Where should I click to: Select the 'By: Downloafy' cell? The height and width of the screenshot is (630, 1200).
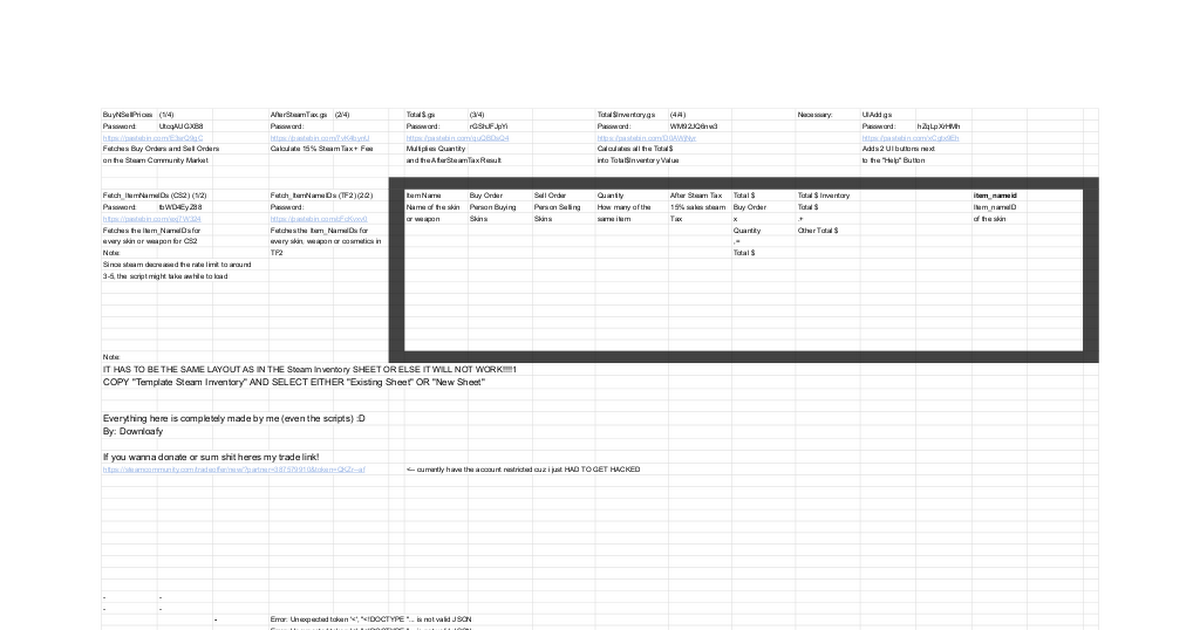(133, 431)
